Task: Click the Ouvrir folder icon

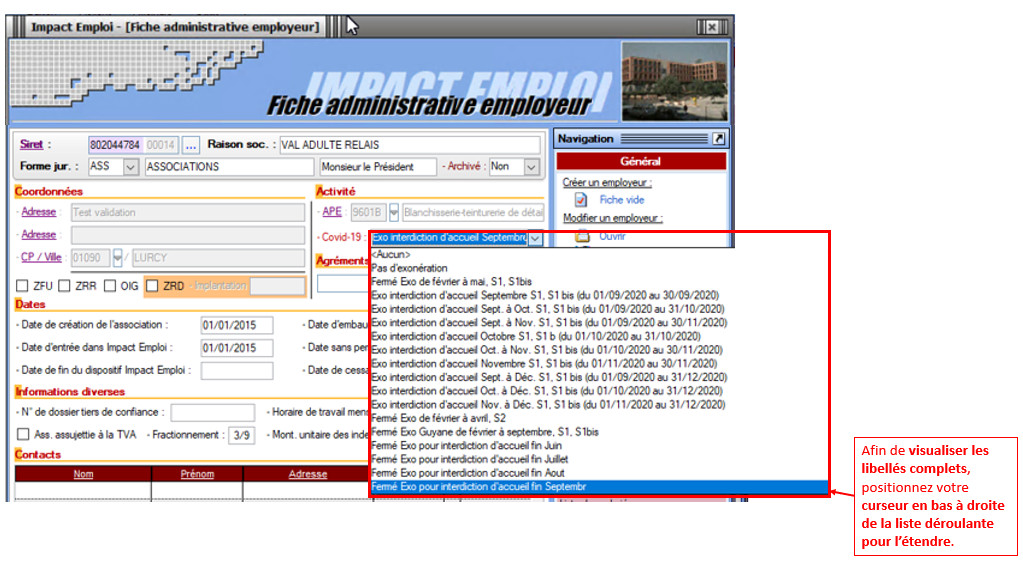Action: pos(582,236)
